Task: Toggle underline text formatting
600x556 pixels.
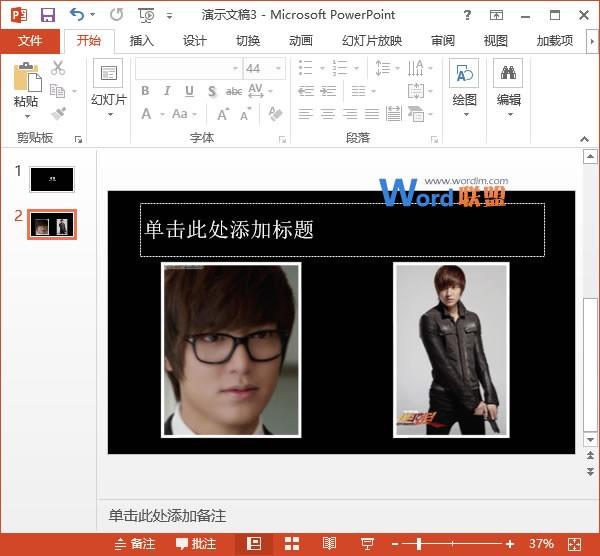Action: click(x=189, y=91)
